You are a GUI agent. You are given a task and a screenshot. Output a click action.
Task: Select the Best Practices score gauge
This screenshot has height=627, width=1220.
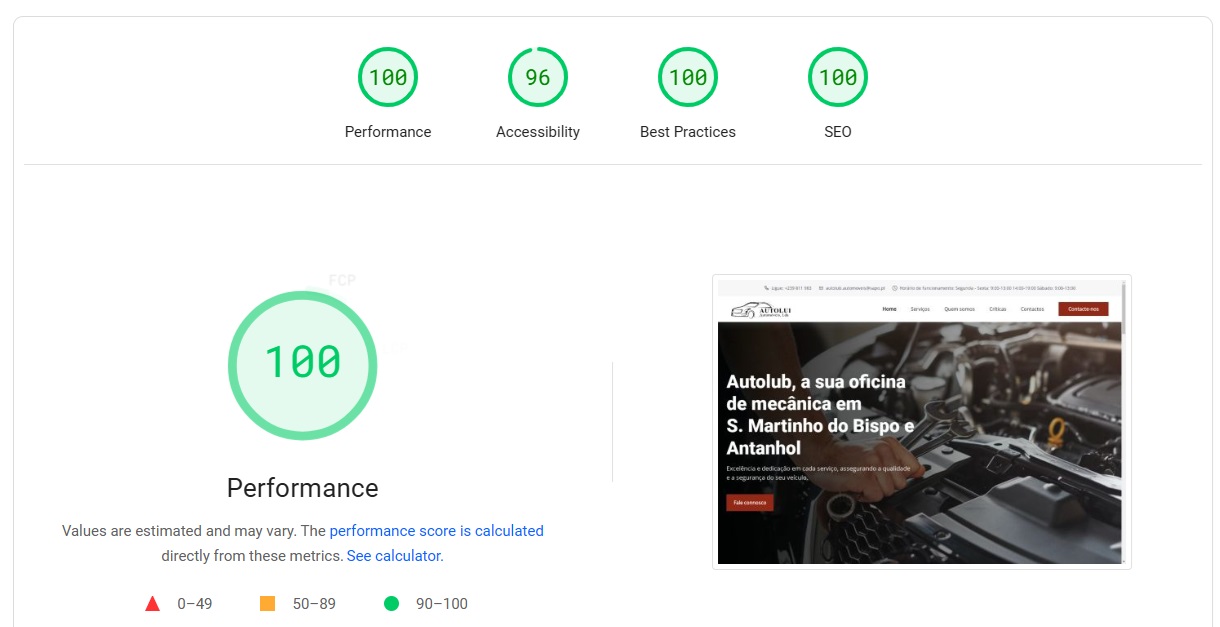point(688,77)
